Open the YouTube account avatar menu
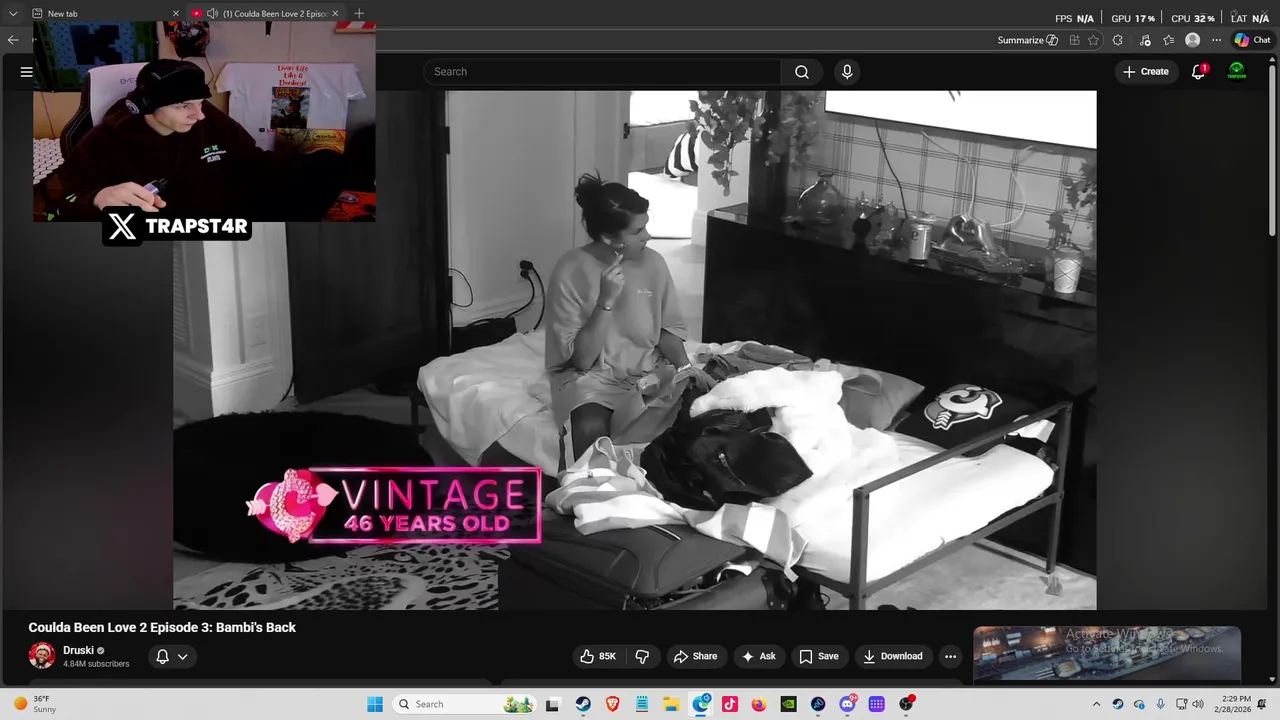Image resolution: width=1280 pixels, height=720 pixels. coord(1237,72)
